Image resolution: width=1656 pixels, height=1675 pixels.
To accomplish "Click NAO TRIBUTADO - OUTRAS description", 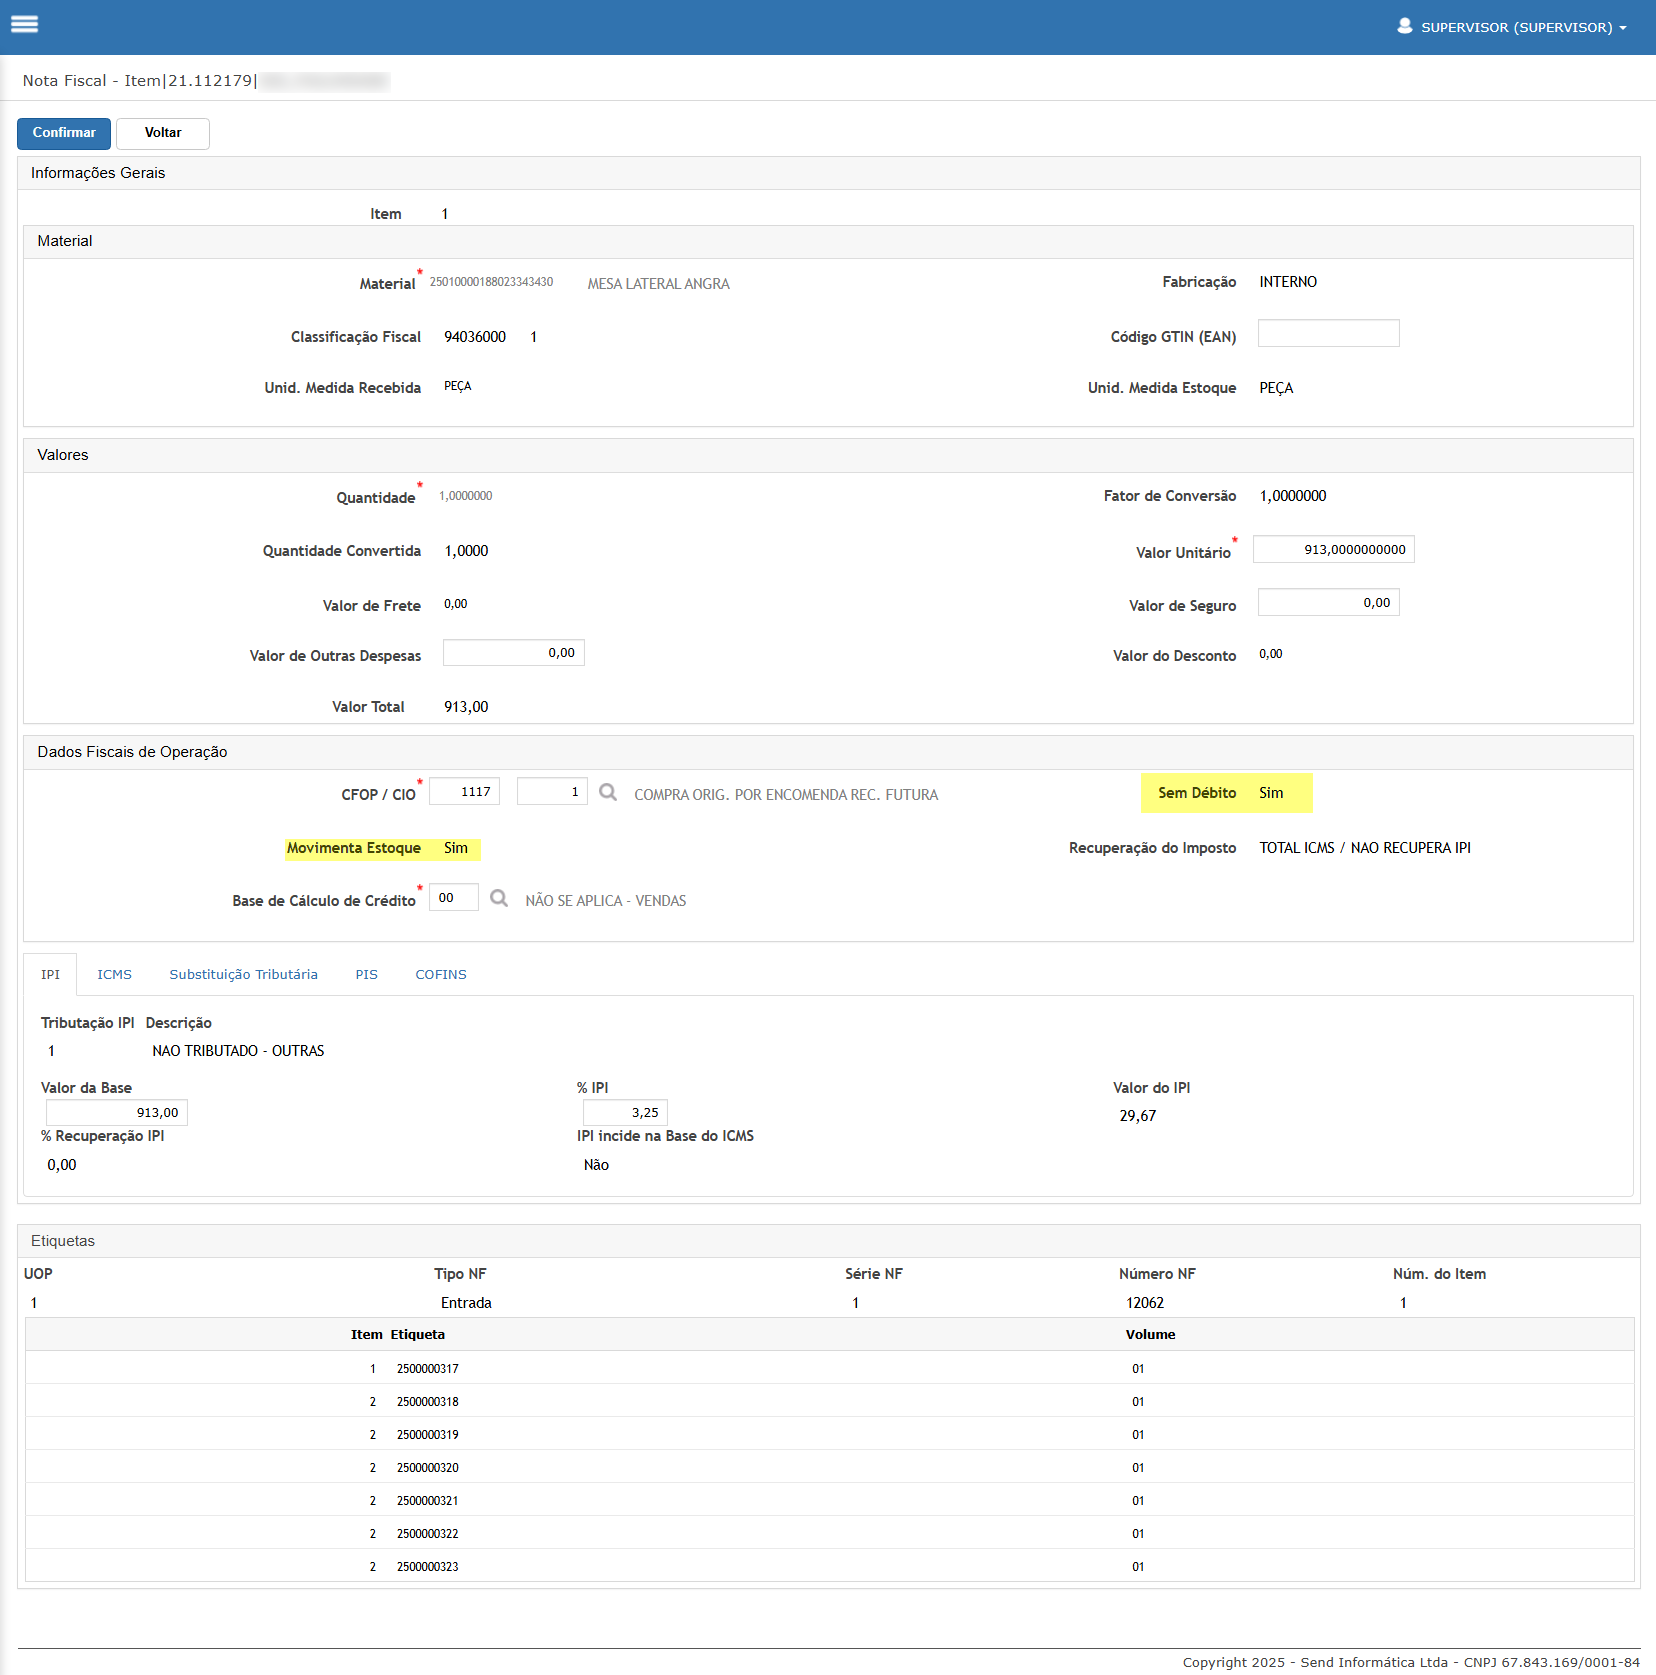I will [x=238, y=1051].
